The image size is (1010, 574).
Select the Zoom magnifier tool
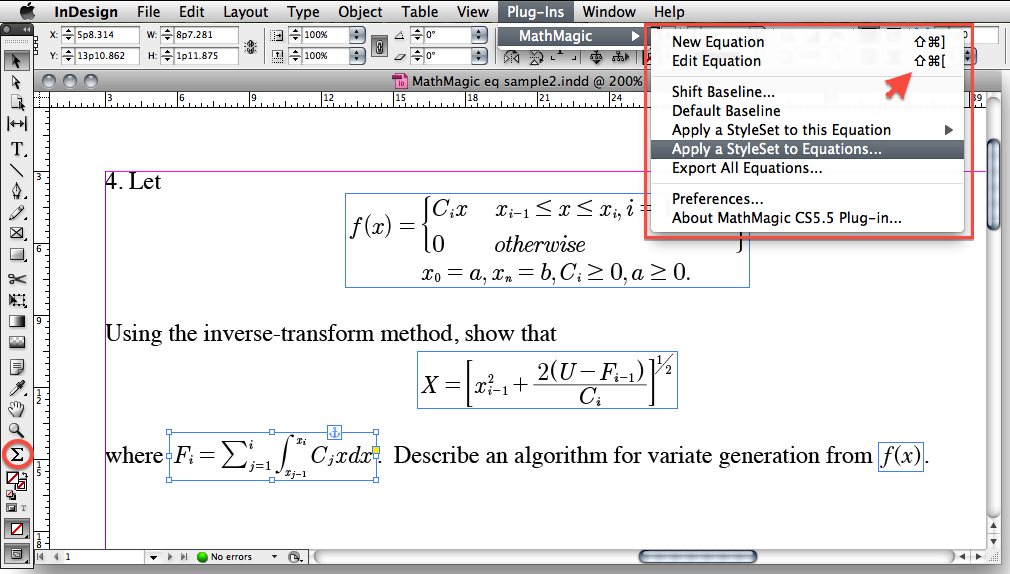(x=17, y=430)
